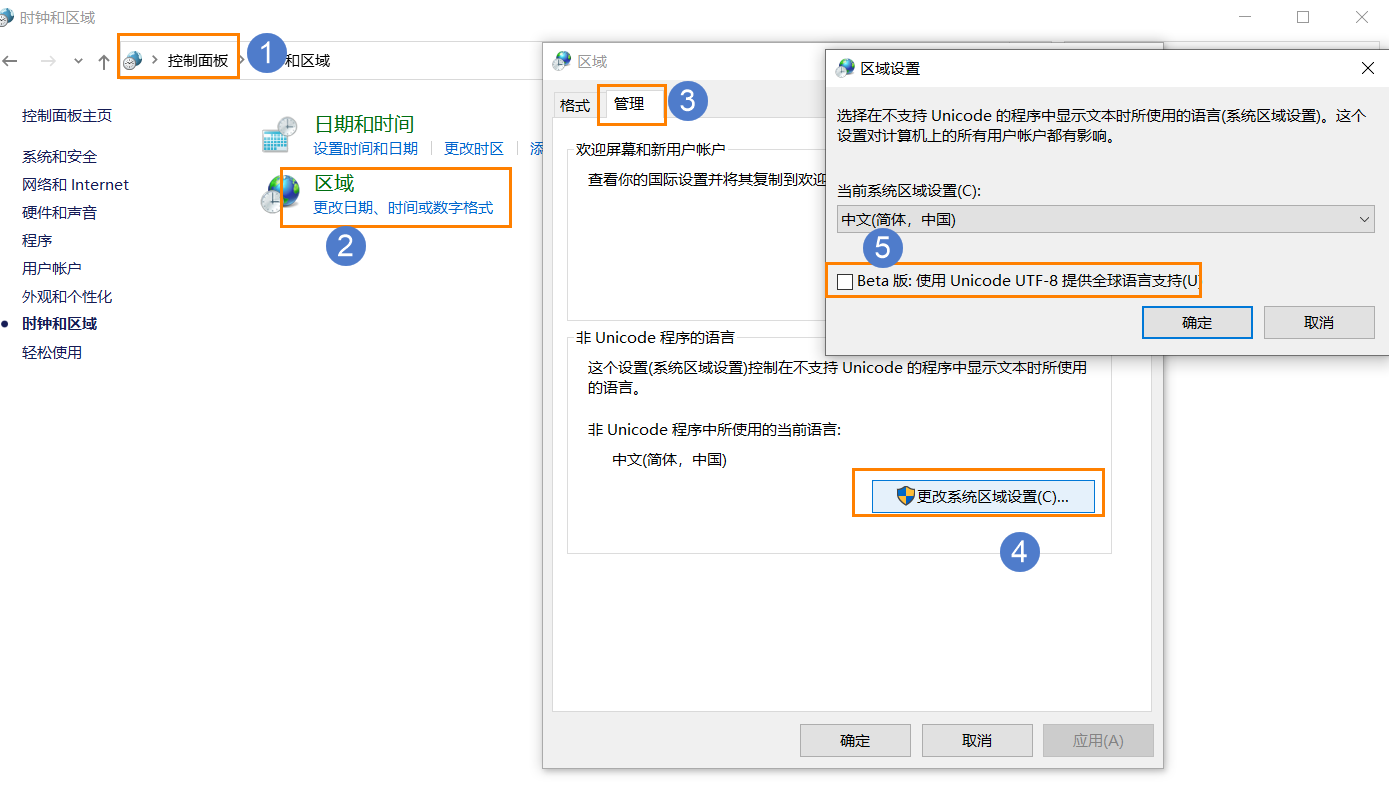Click 取消 in the 区域 dialog
Screen dimensions: 1389x786
coord(977,741)
